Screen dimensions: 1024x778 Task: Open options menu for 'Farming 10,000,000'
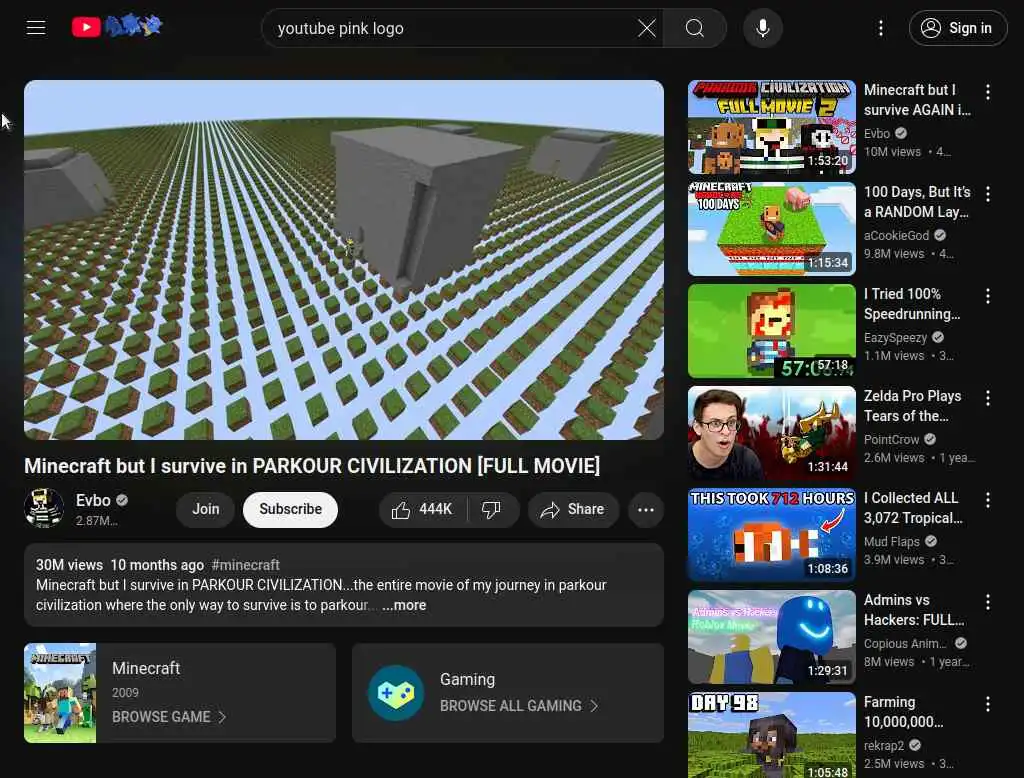[x=987, y=704]
